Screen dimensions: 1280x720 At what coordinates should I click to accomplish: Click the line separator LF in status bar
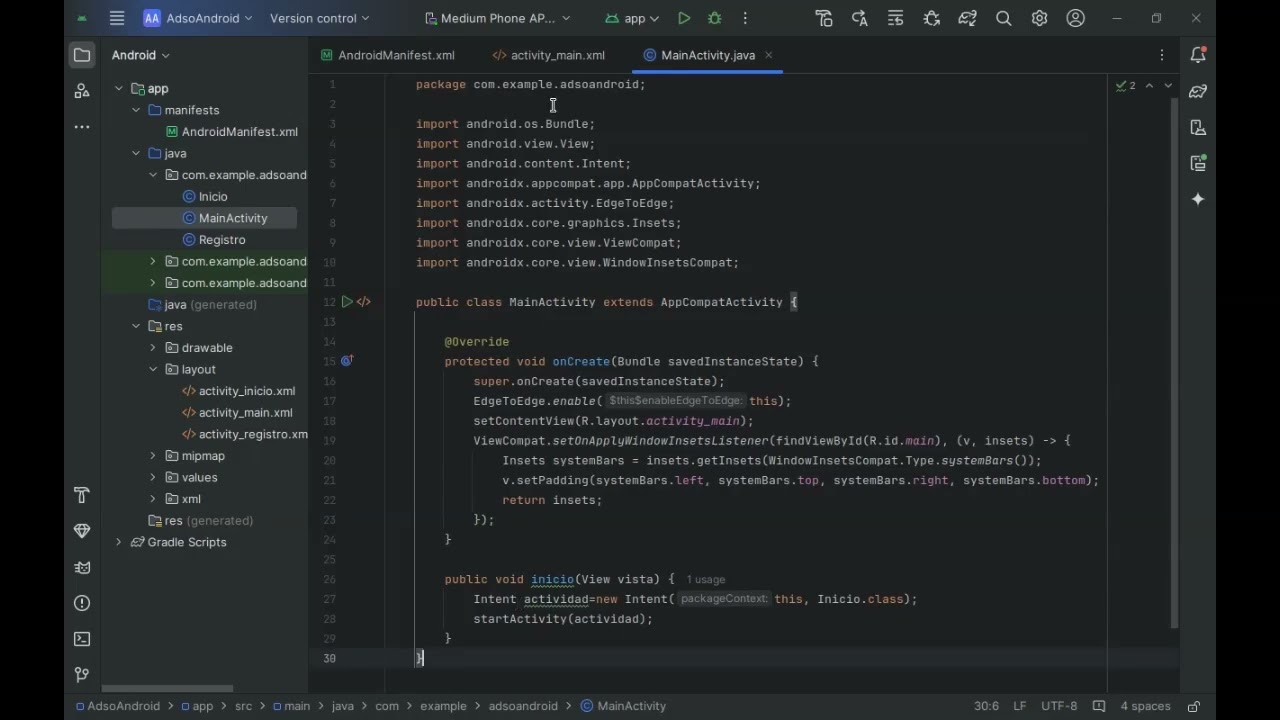(1020, 706)
